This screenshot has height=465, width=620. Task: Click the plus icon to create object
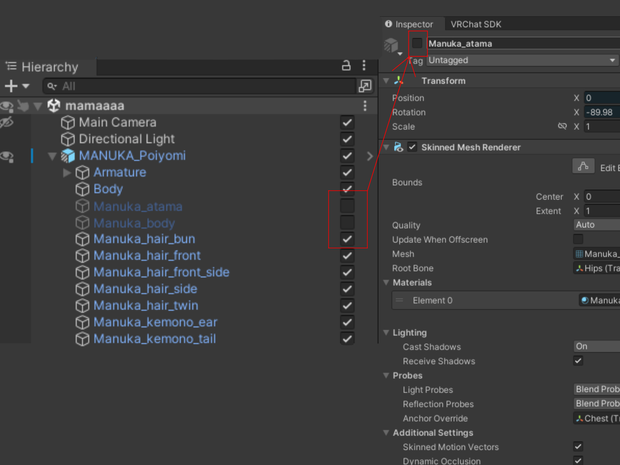click(11, 86)
